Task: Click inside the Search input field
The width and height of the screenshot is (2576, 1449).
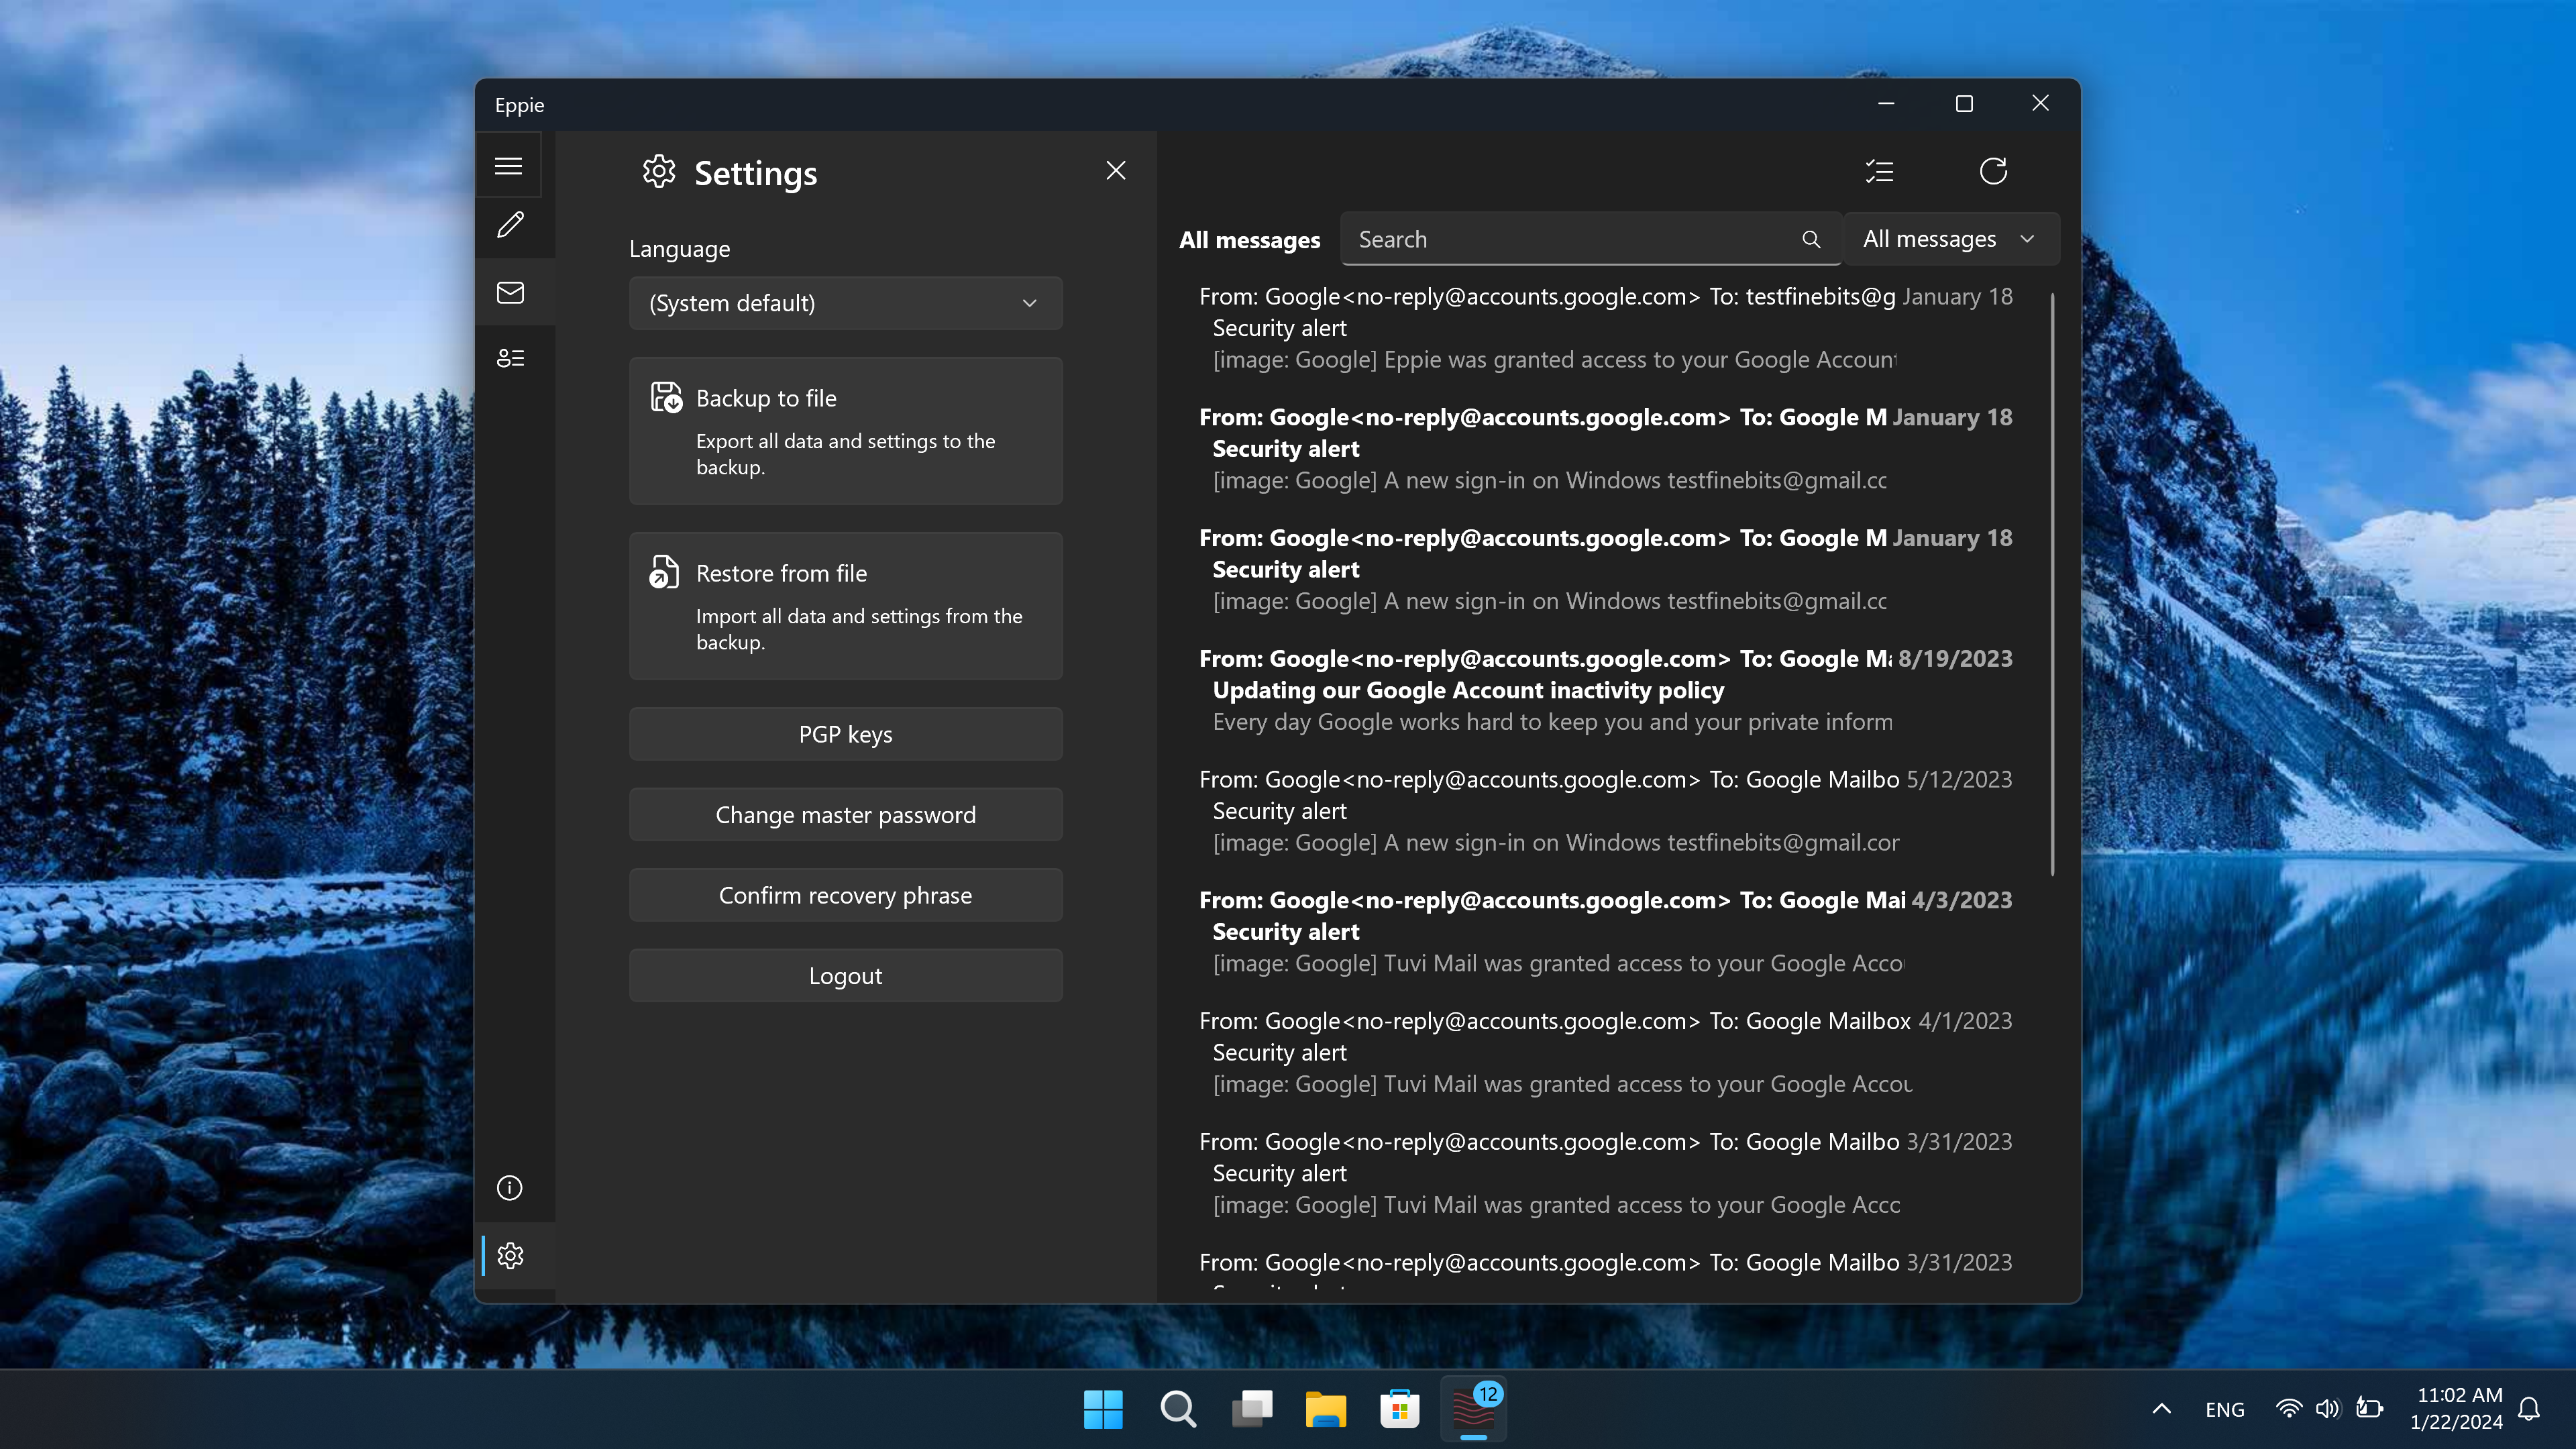Action: pos(1560,239)
